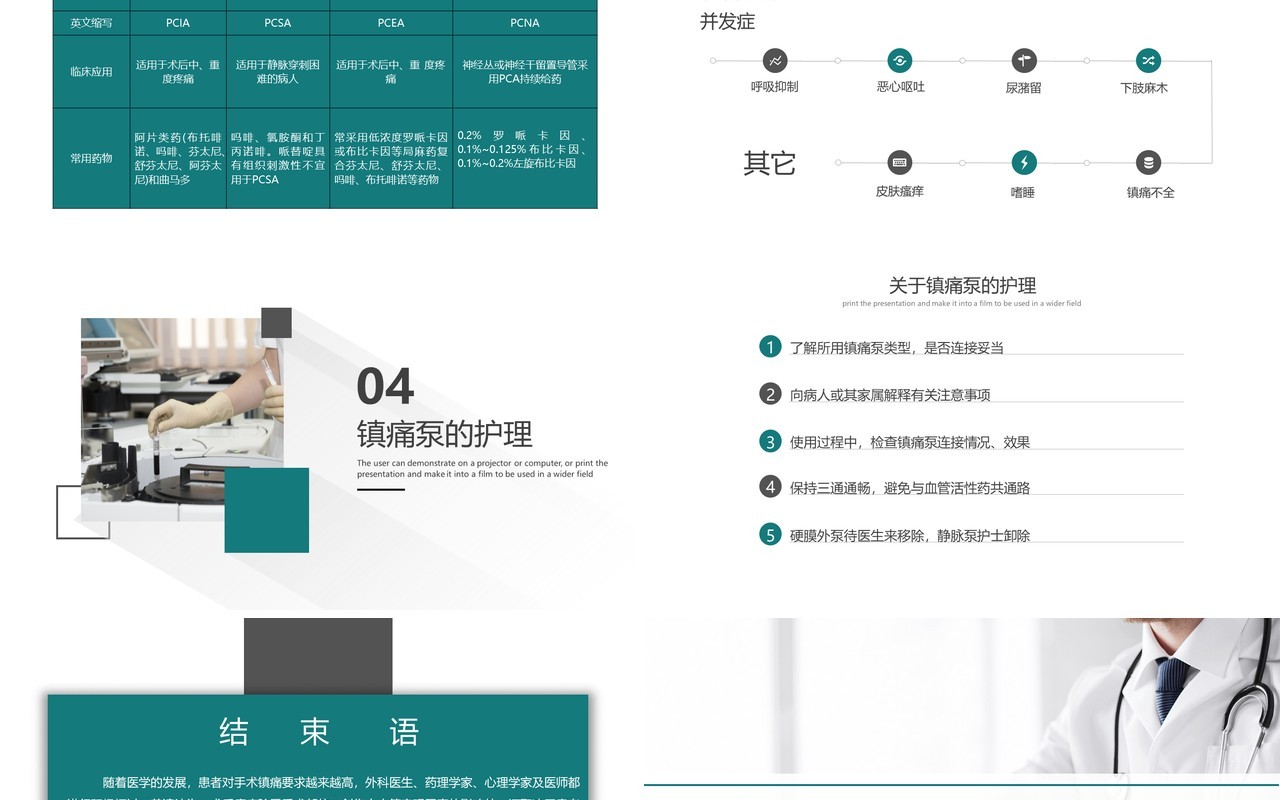The width and height of the screenshot is (1280, 800).
Task: Click the cell 神经丛或神经干留置导管采用PCA持续给药
Action: [x=525, y=71]
